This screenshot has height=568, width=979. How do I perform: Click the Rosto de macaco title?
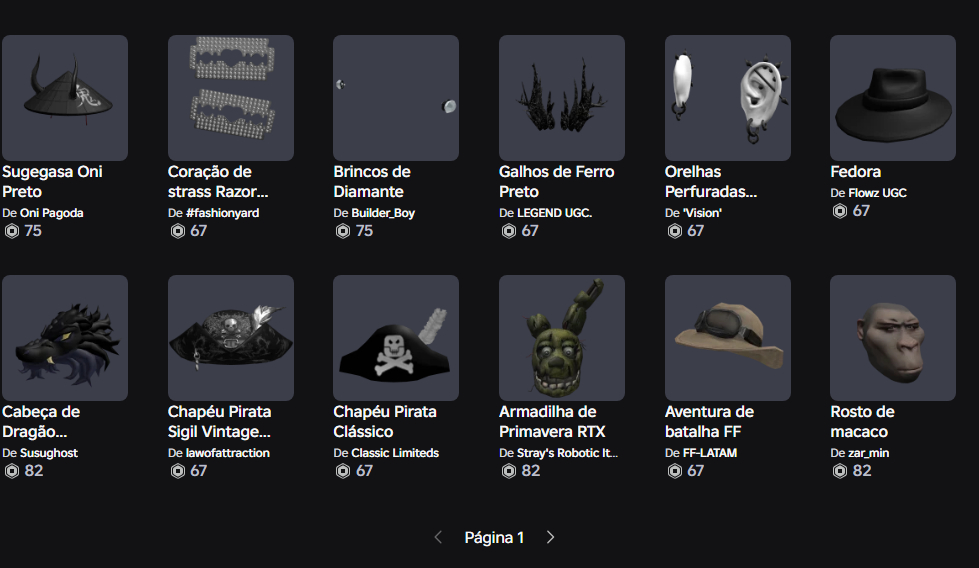point(862,421)
